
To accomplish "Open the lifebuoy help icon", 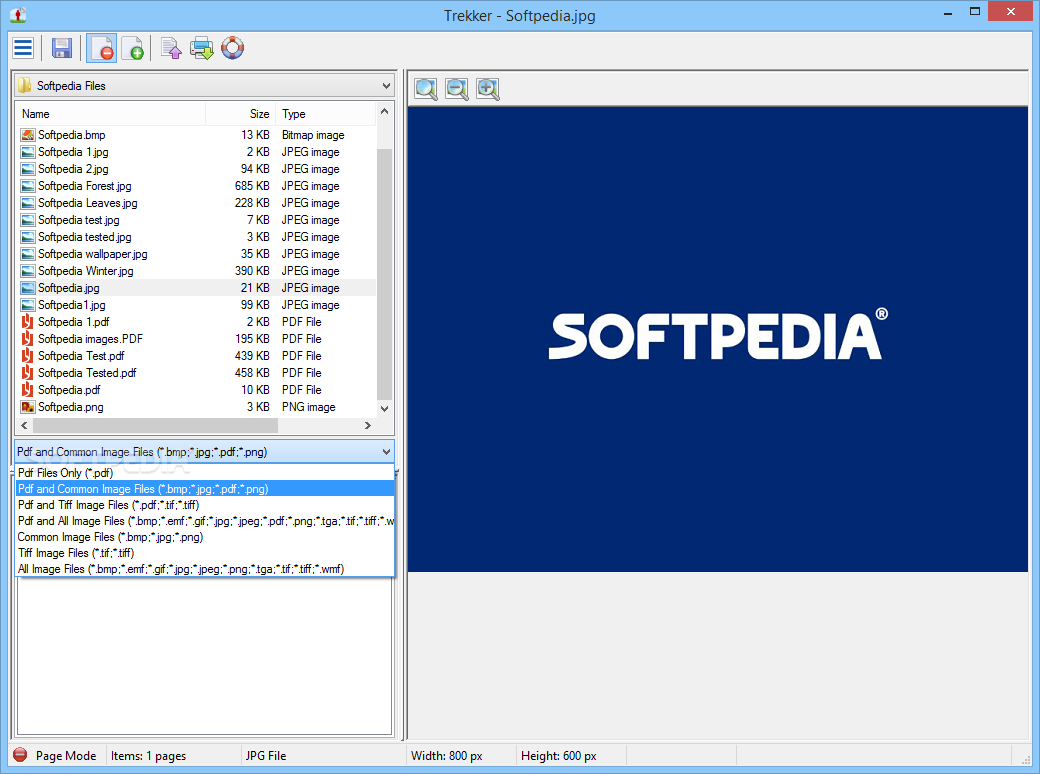I will point(232,48).
